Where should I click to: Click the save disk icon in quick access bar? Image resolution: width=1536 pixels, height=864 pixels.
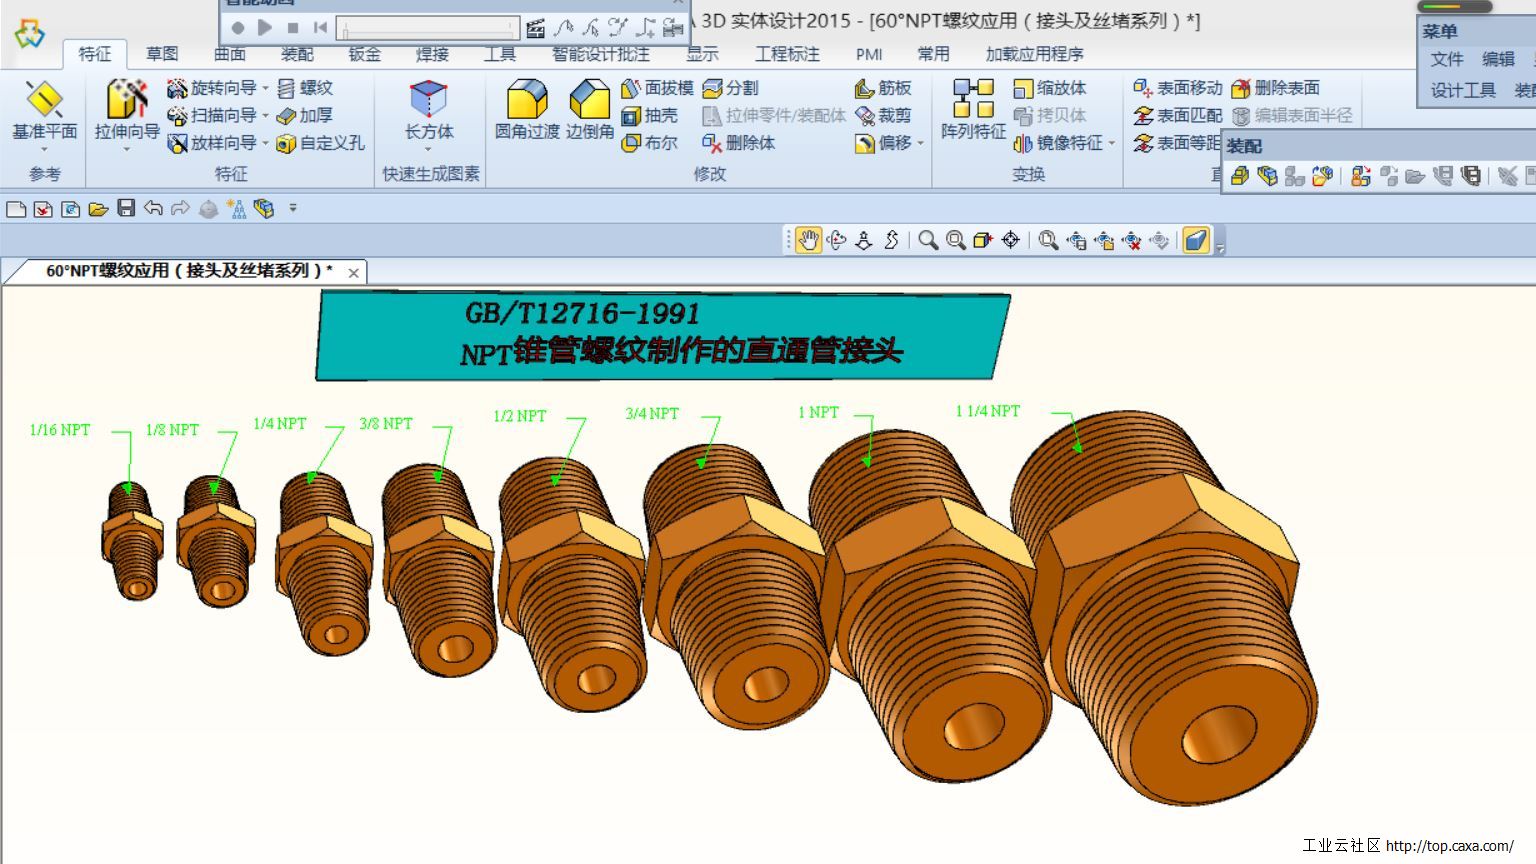point(126,208)
